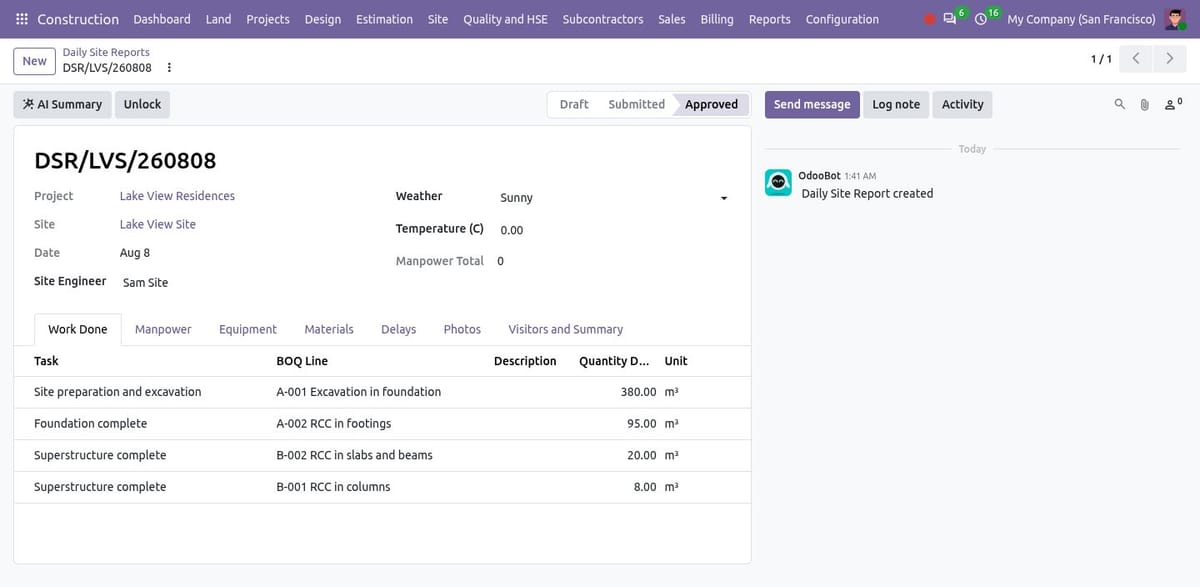Viewport: 1200px width, 587px height.
Task: Schedule an Activity
Action: (x=963, y=104)
